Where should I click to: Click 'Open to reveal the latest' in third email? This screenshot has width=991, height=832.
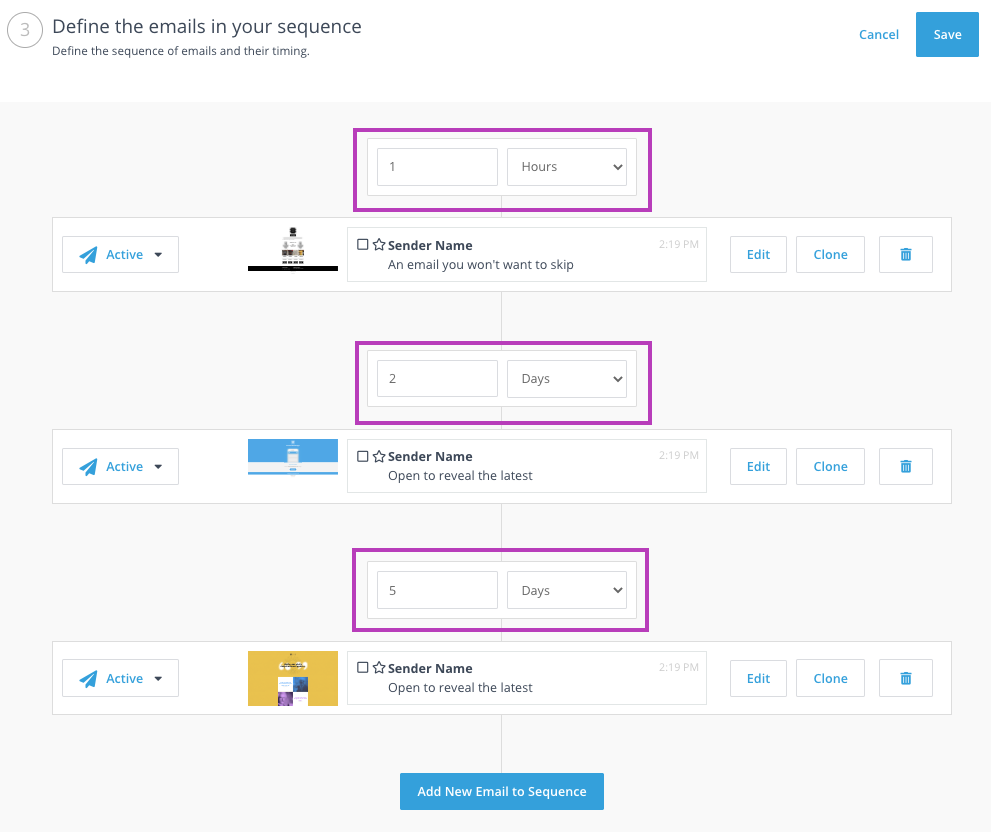(460, 688)
